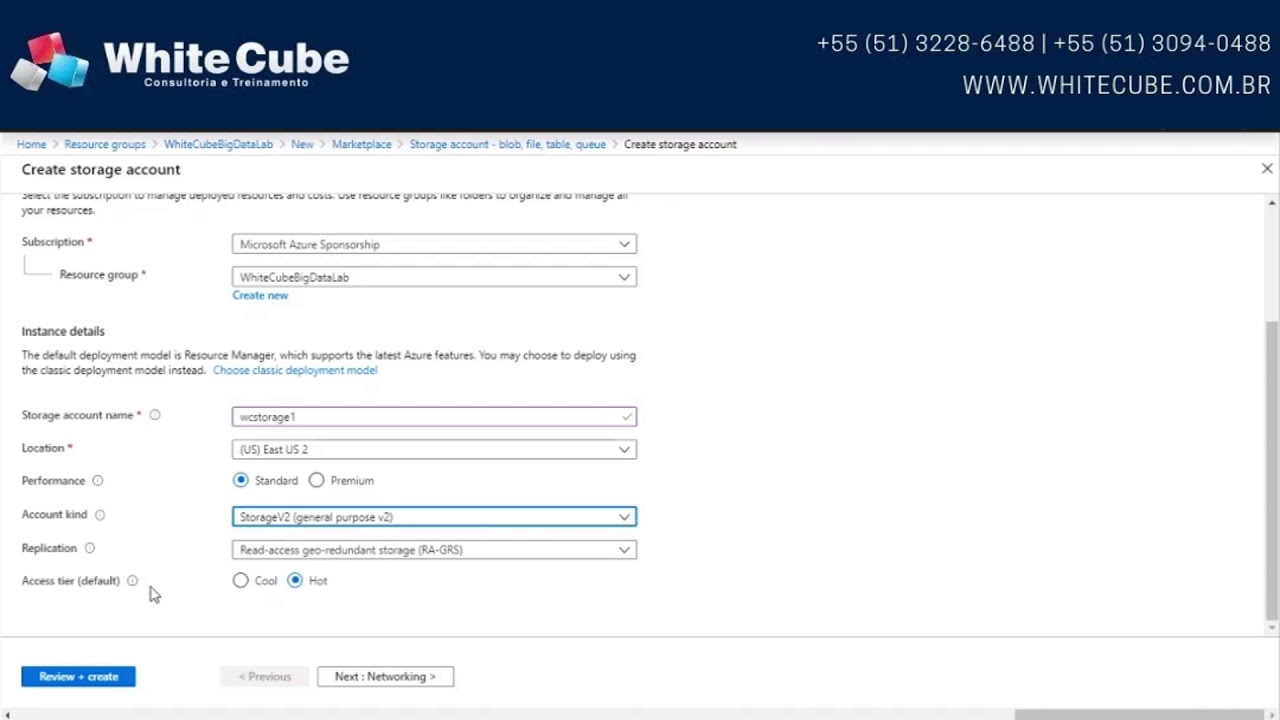
Task: Go to the Home breadcrumb
Action: pyautogui.click(x=31, y=144)
